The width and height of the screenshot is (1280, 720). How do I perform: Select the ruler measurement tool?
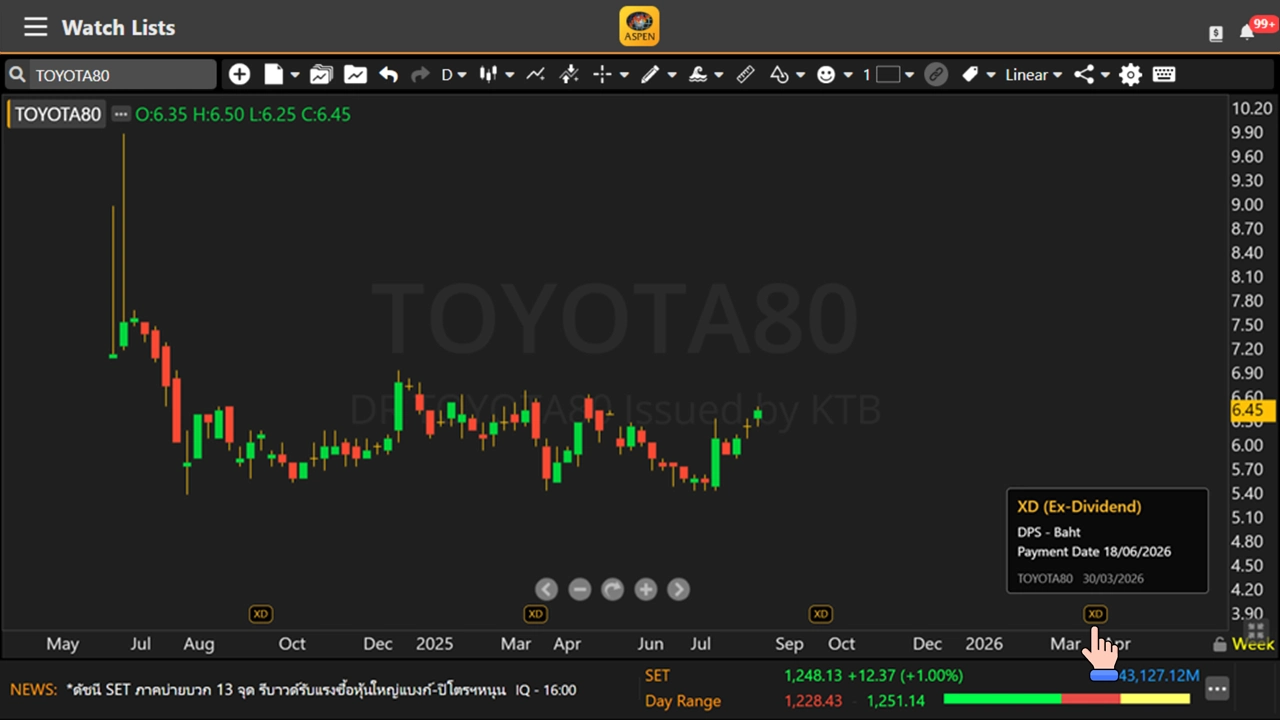(745, 74)
